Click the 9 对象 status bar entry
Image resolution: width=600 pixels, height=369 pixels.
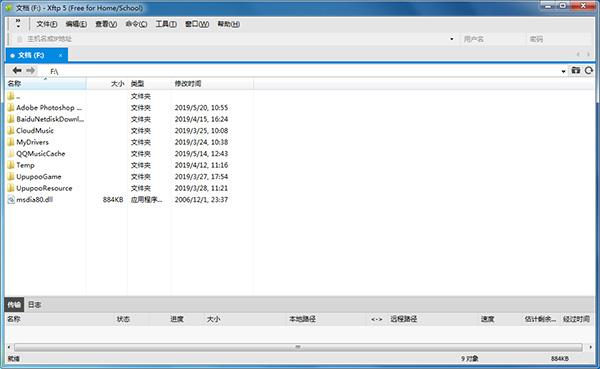coord(470,359)
